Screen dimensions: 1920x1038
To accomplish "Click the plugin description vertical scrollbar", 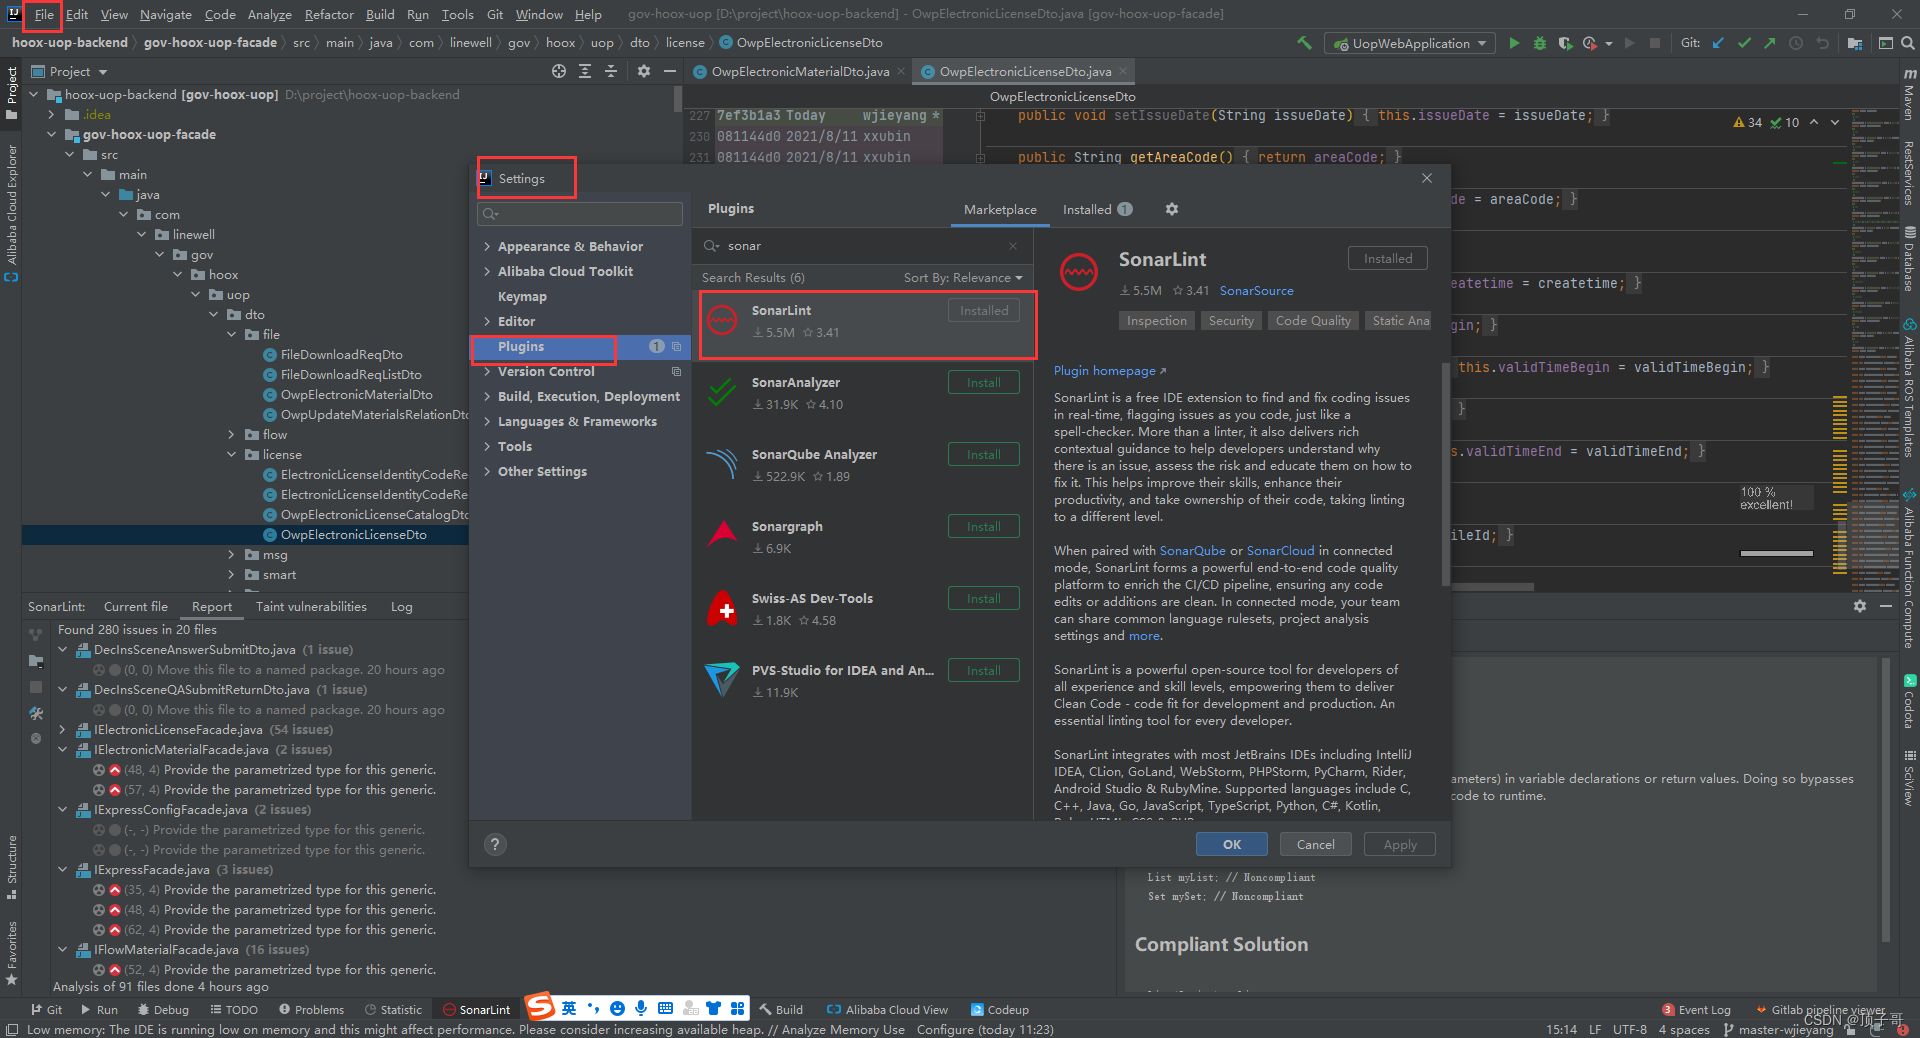I will (x=1445, y=475).
